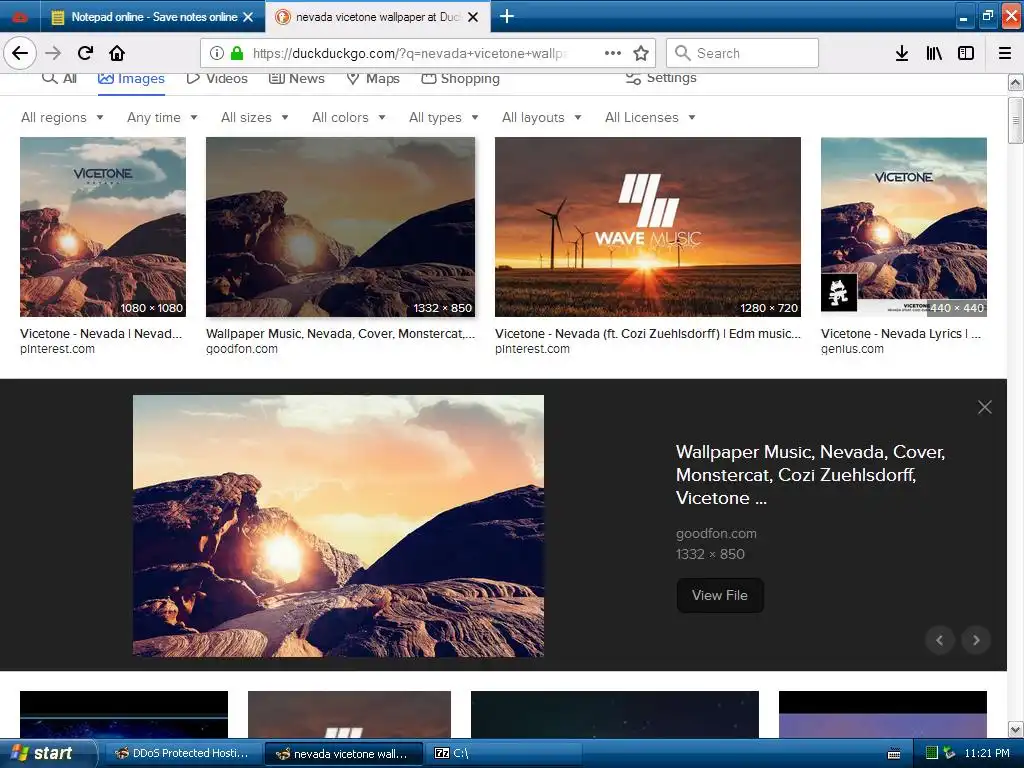
Task: Click the green tray monitor icon
Action: pos(932,753)
